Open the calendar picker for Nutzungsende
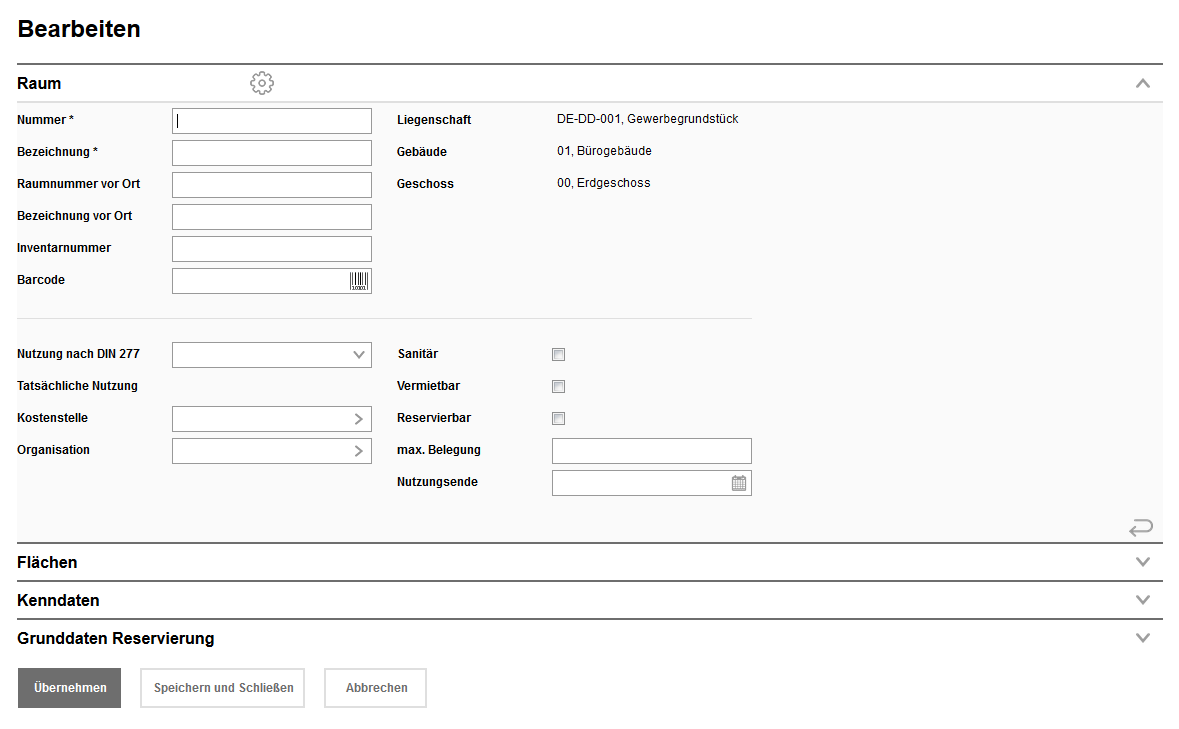The image size is (1179, 729). (x=739, y=483)
